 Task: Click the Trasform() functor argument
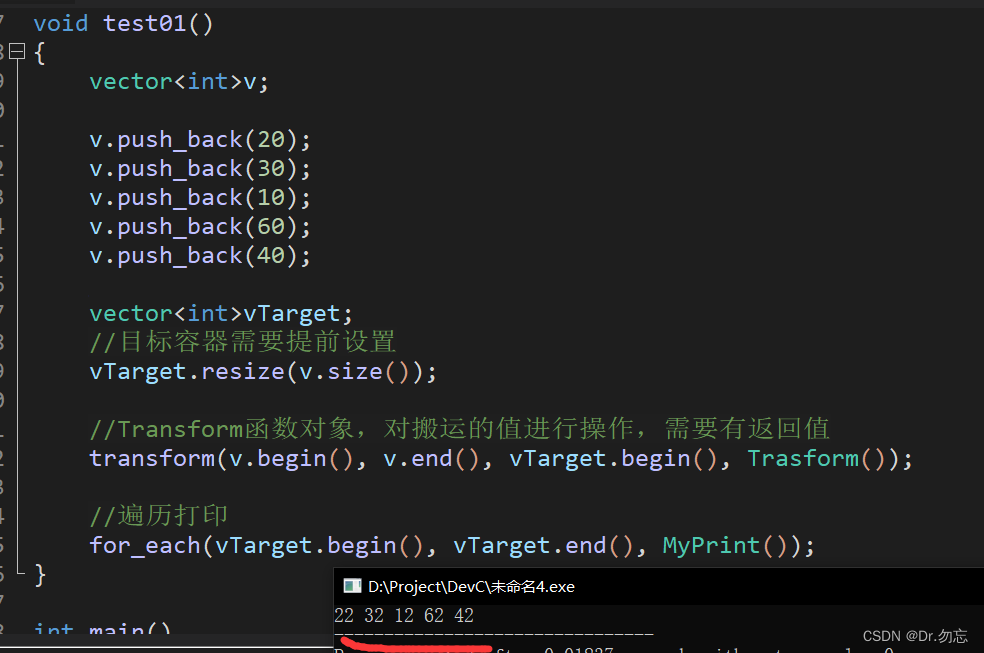pos(816,459)
